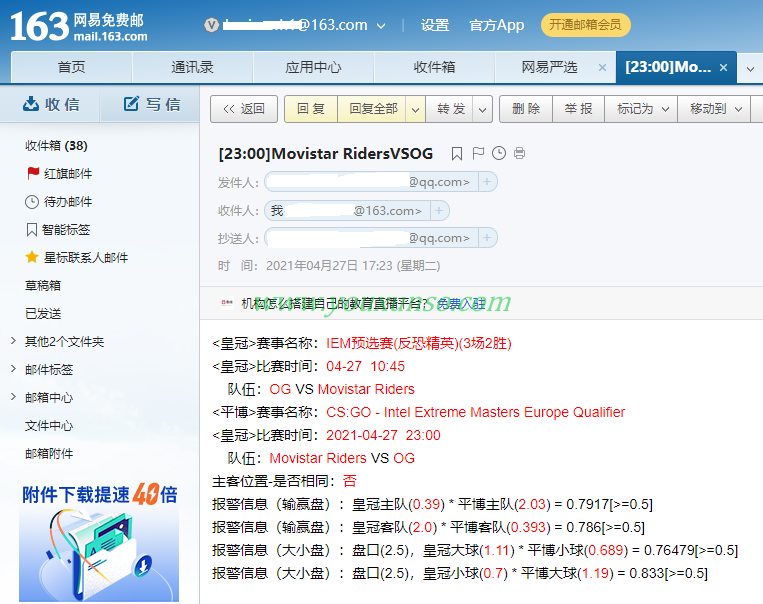Switch to 通讯录 tab
This screenshot has height=604, width=763.
coord(192,67)
